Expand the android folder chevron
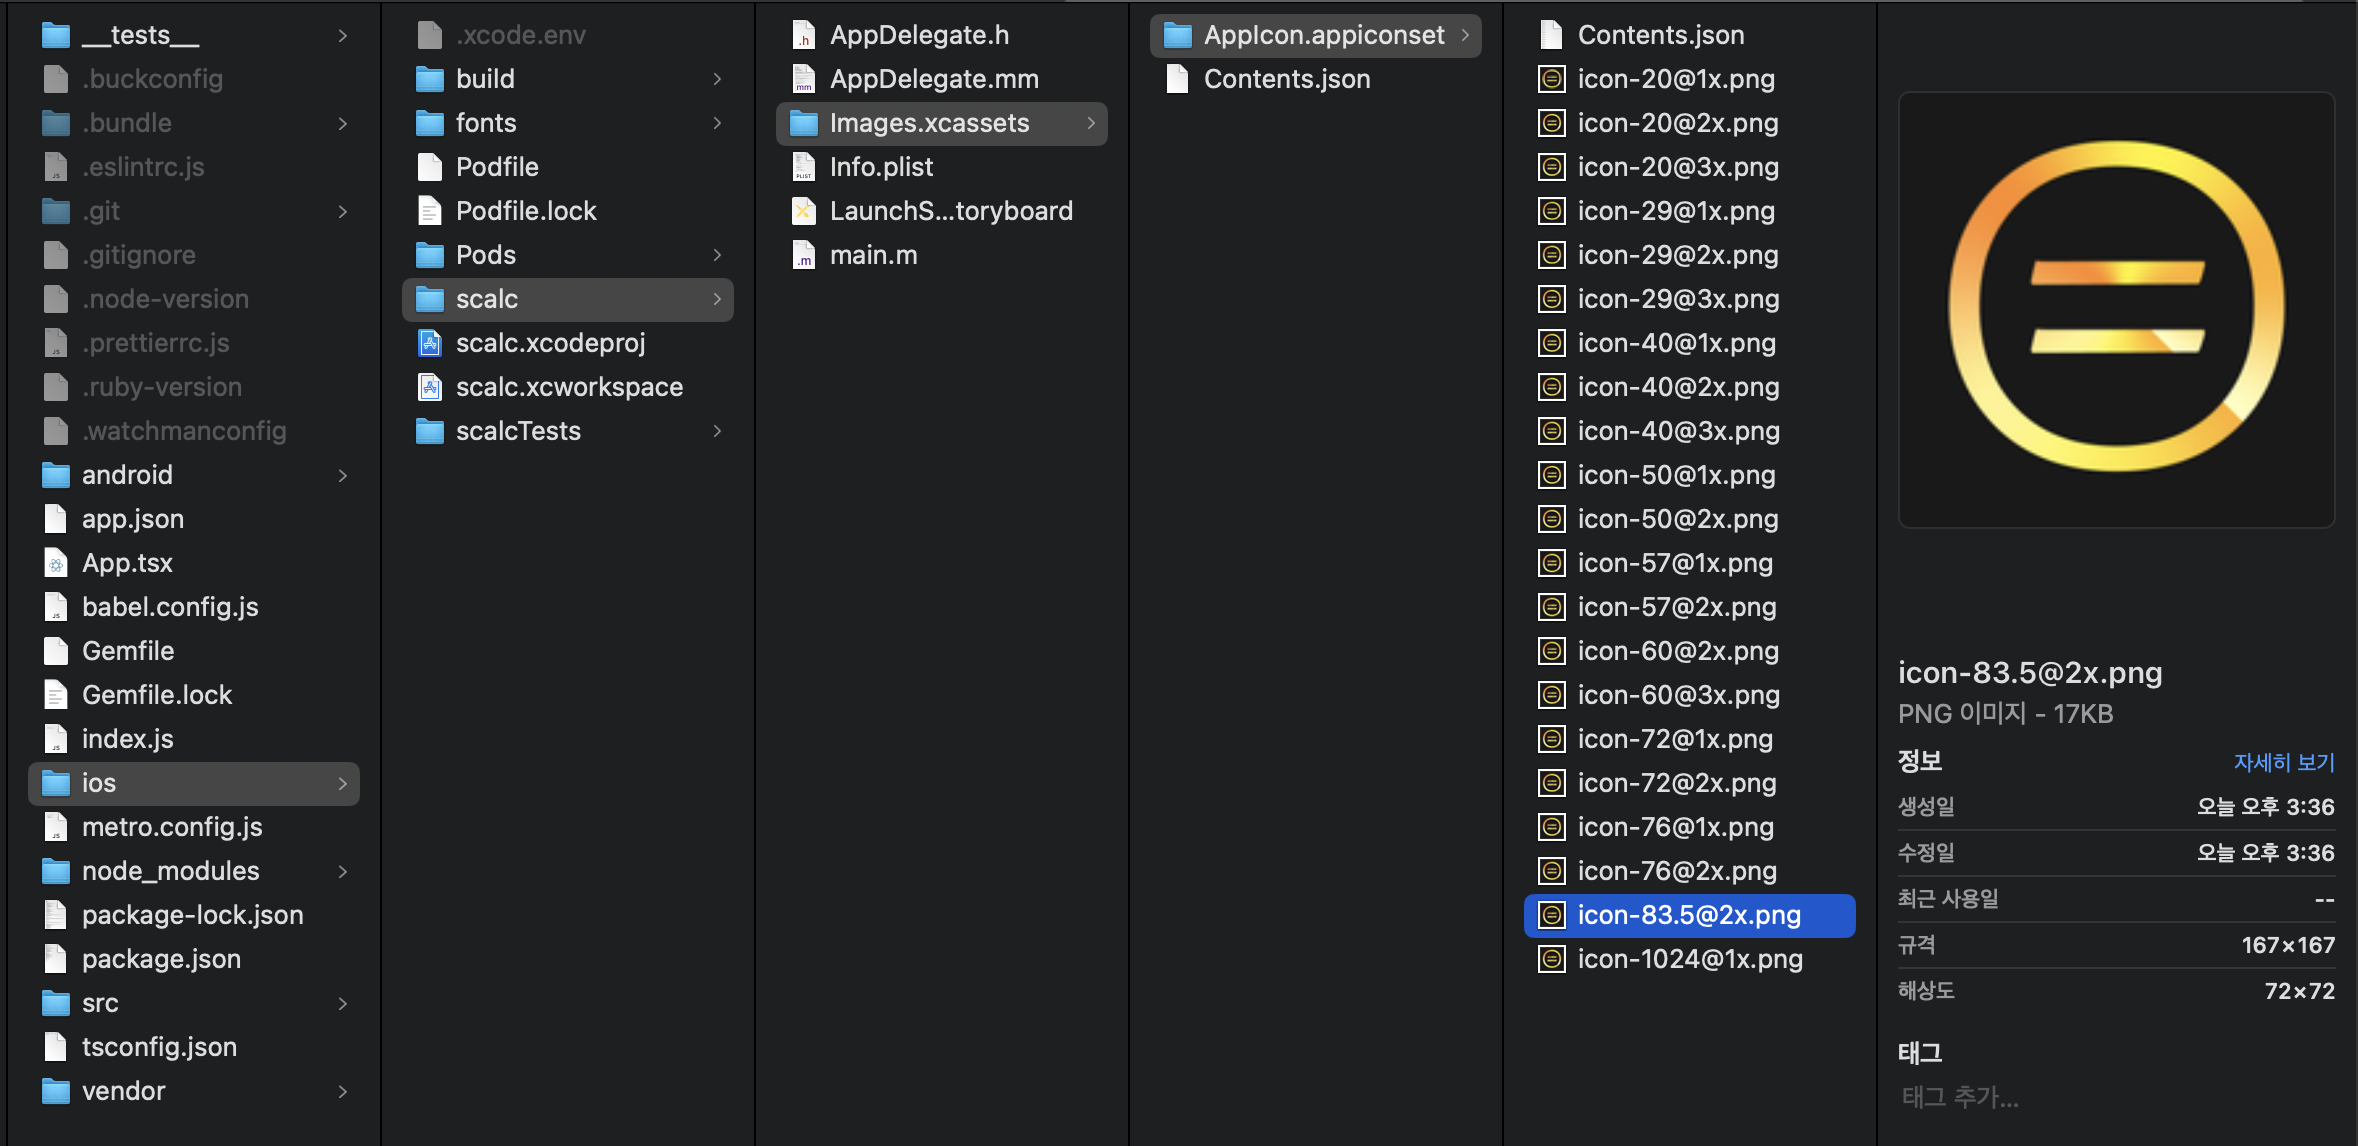Screen dimensions: 2358x1146 (x=343, y=475)
